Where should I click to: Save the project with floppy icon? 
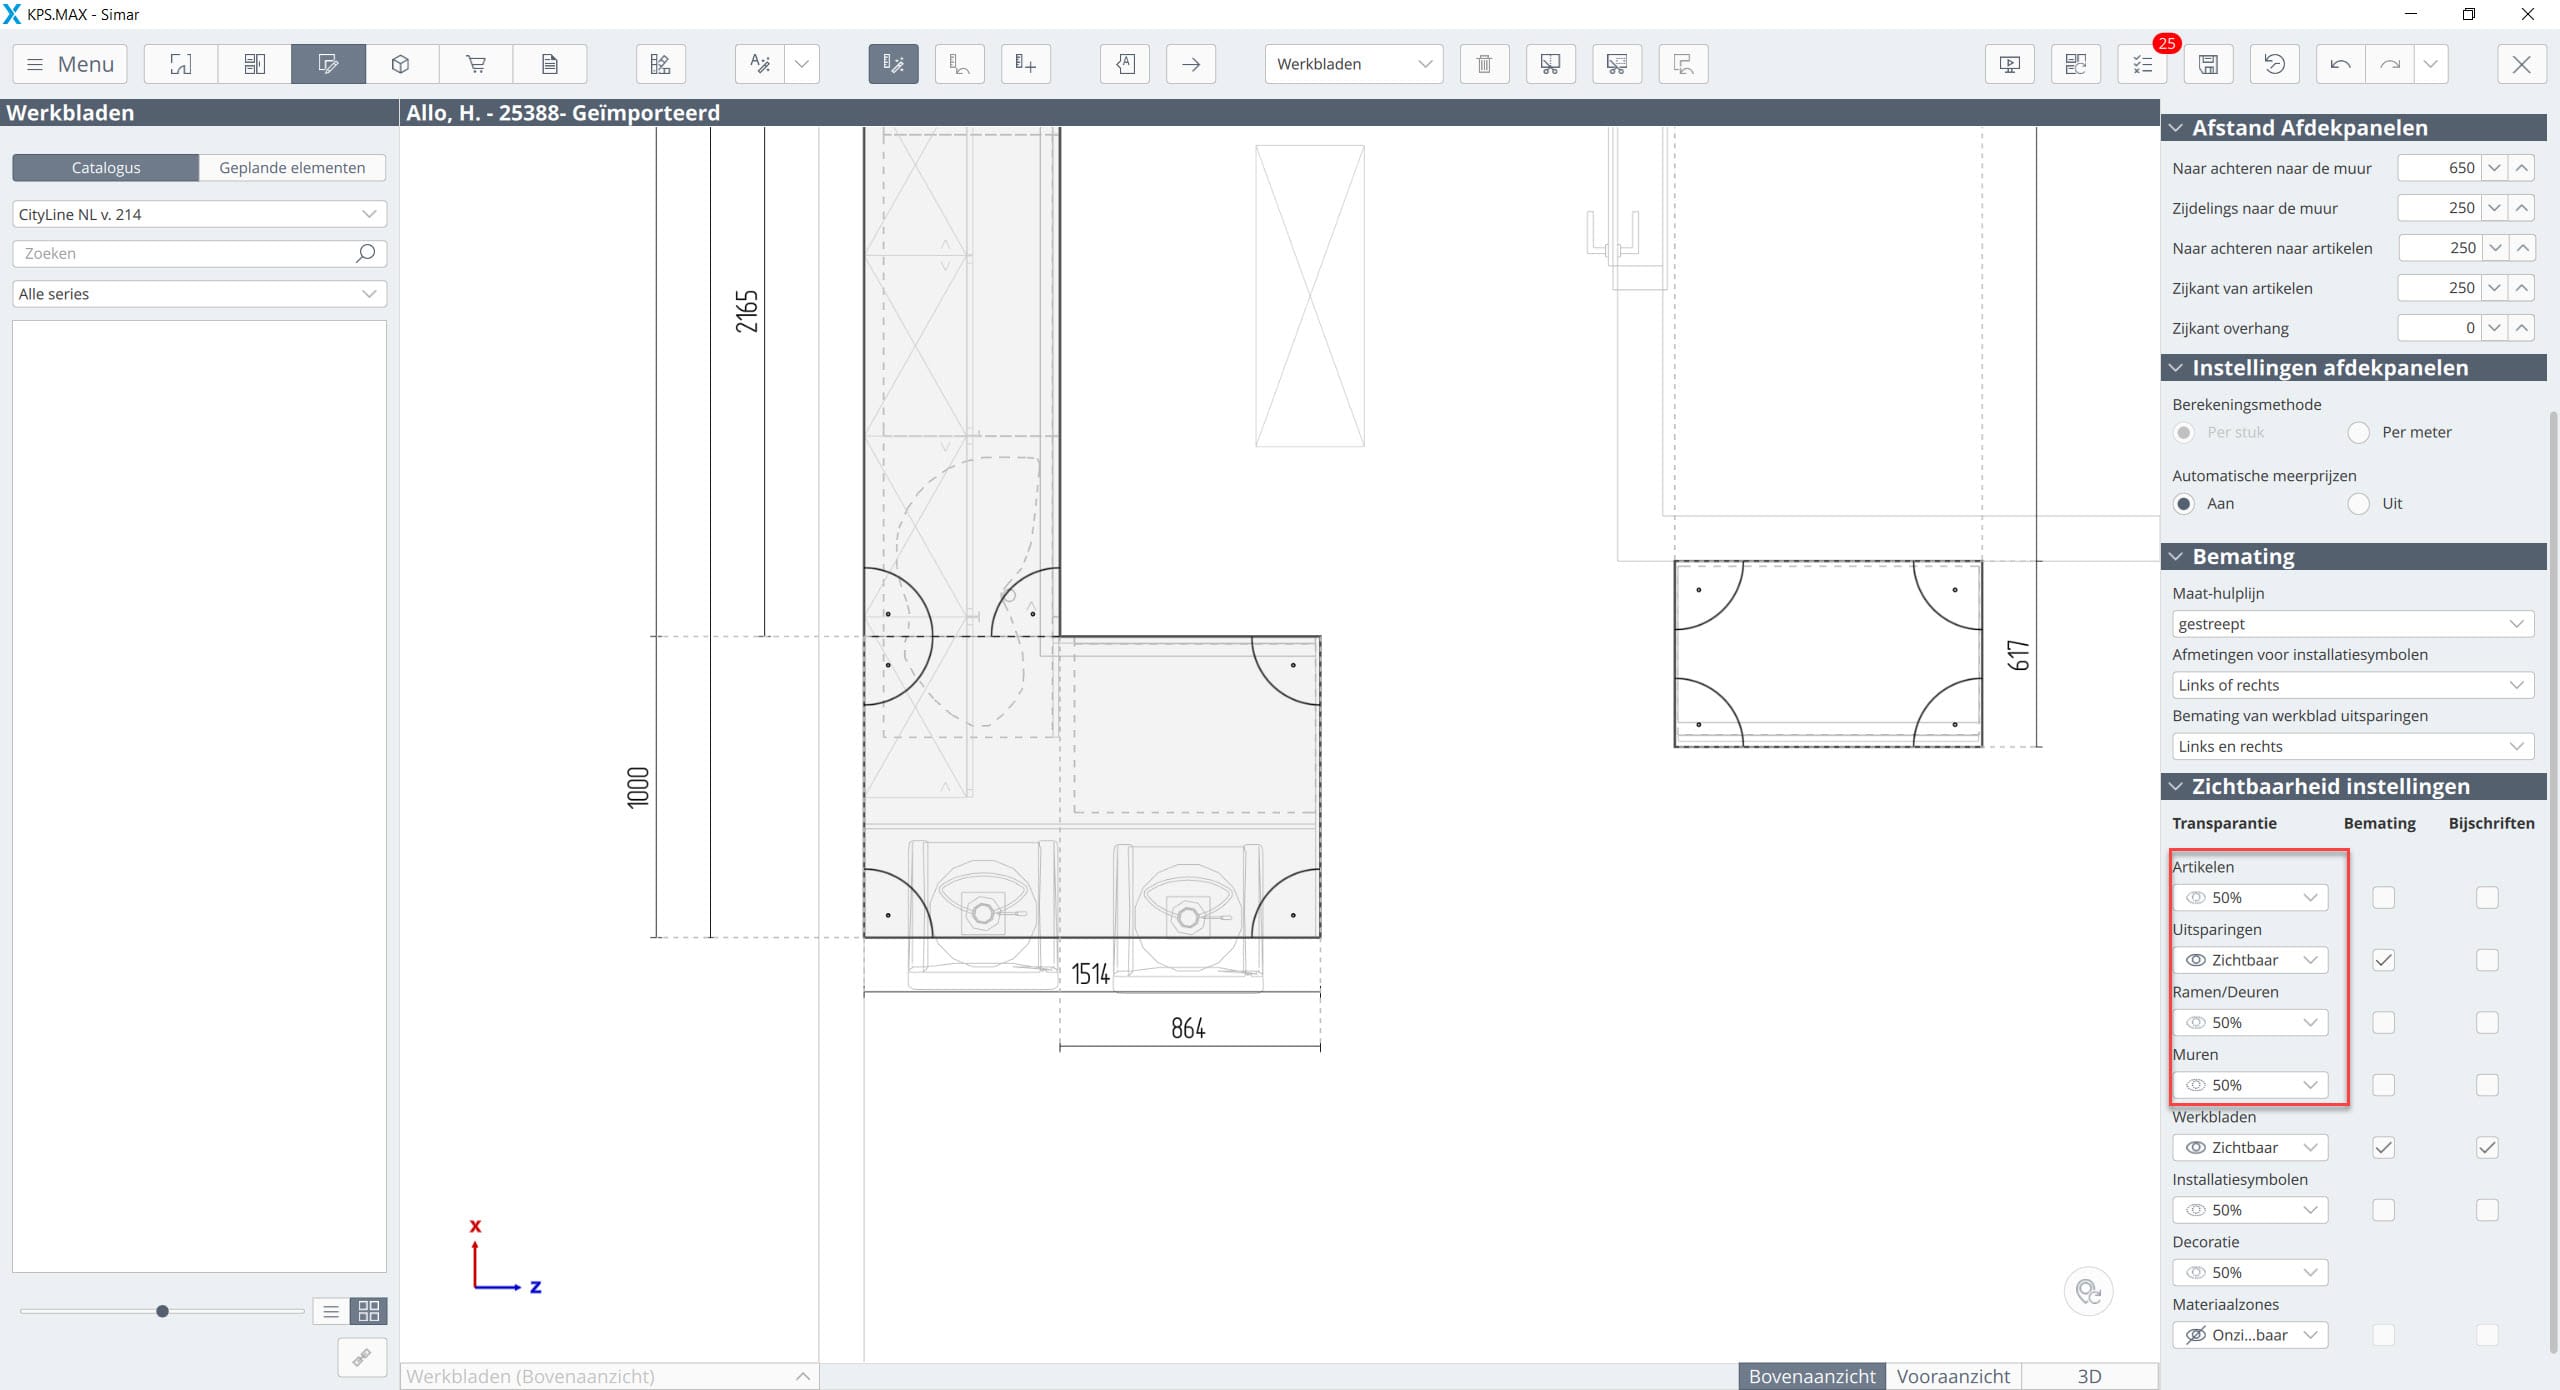[2208, 64]
